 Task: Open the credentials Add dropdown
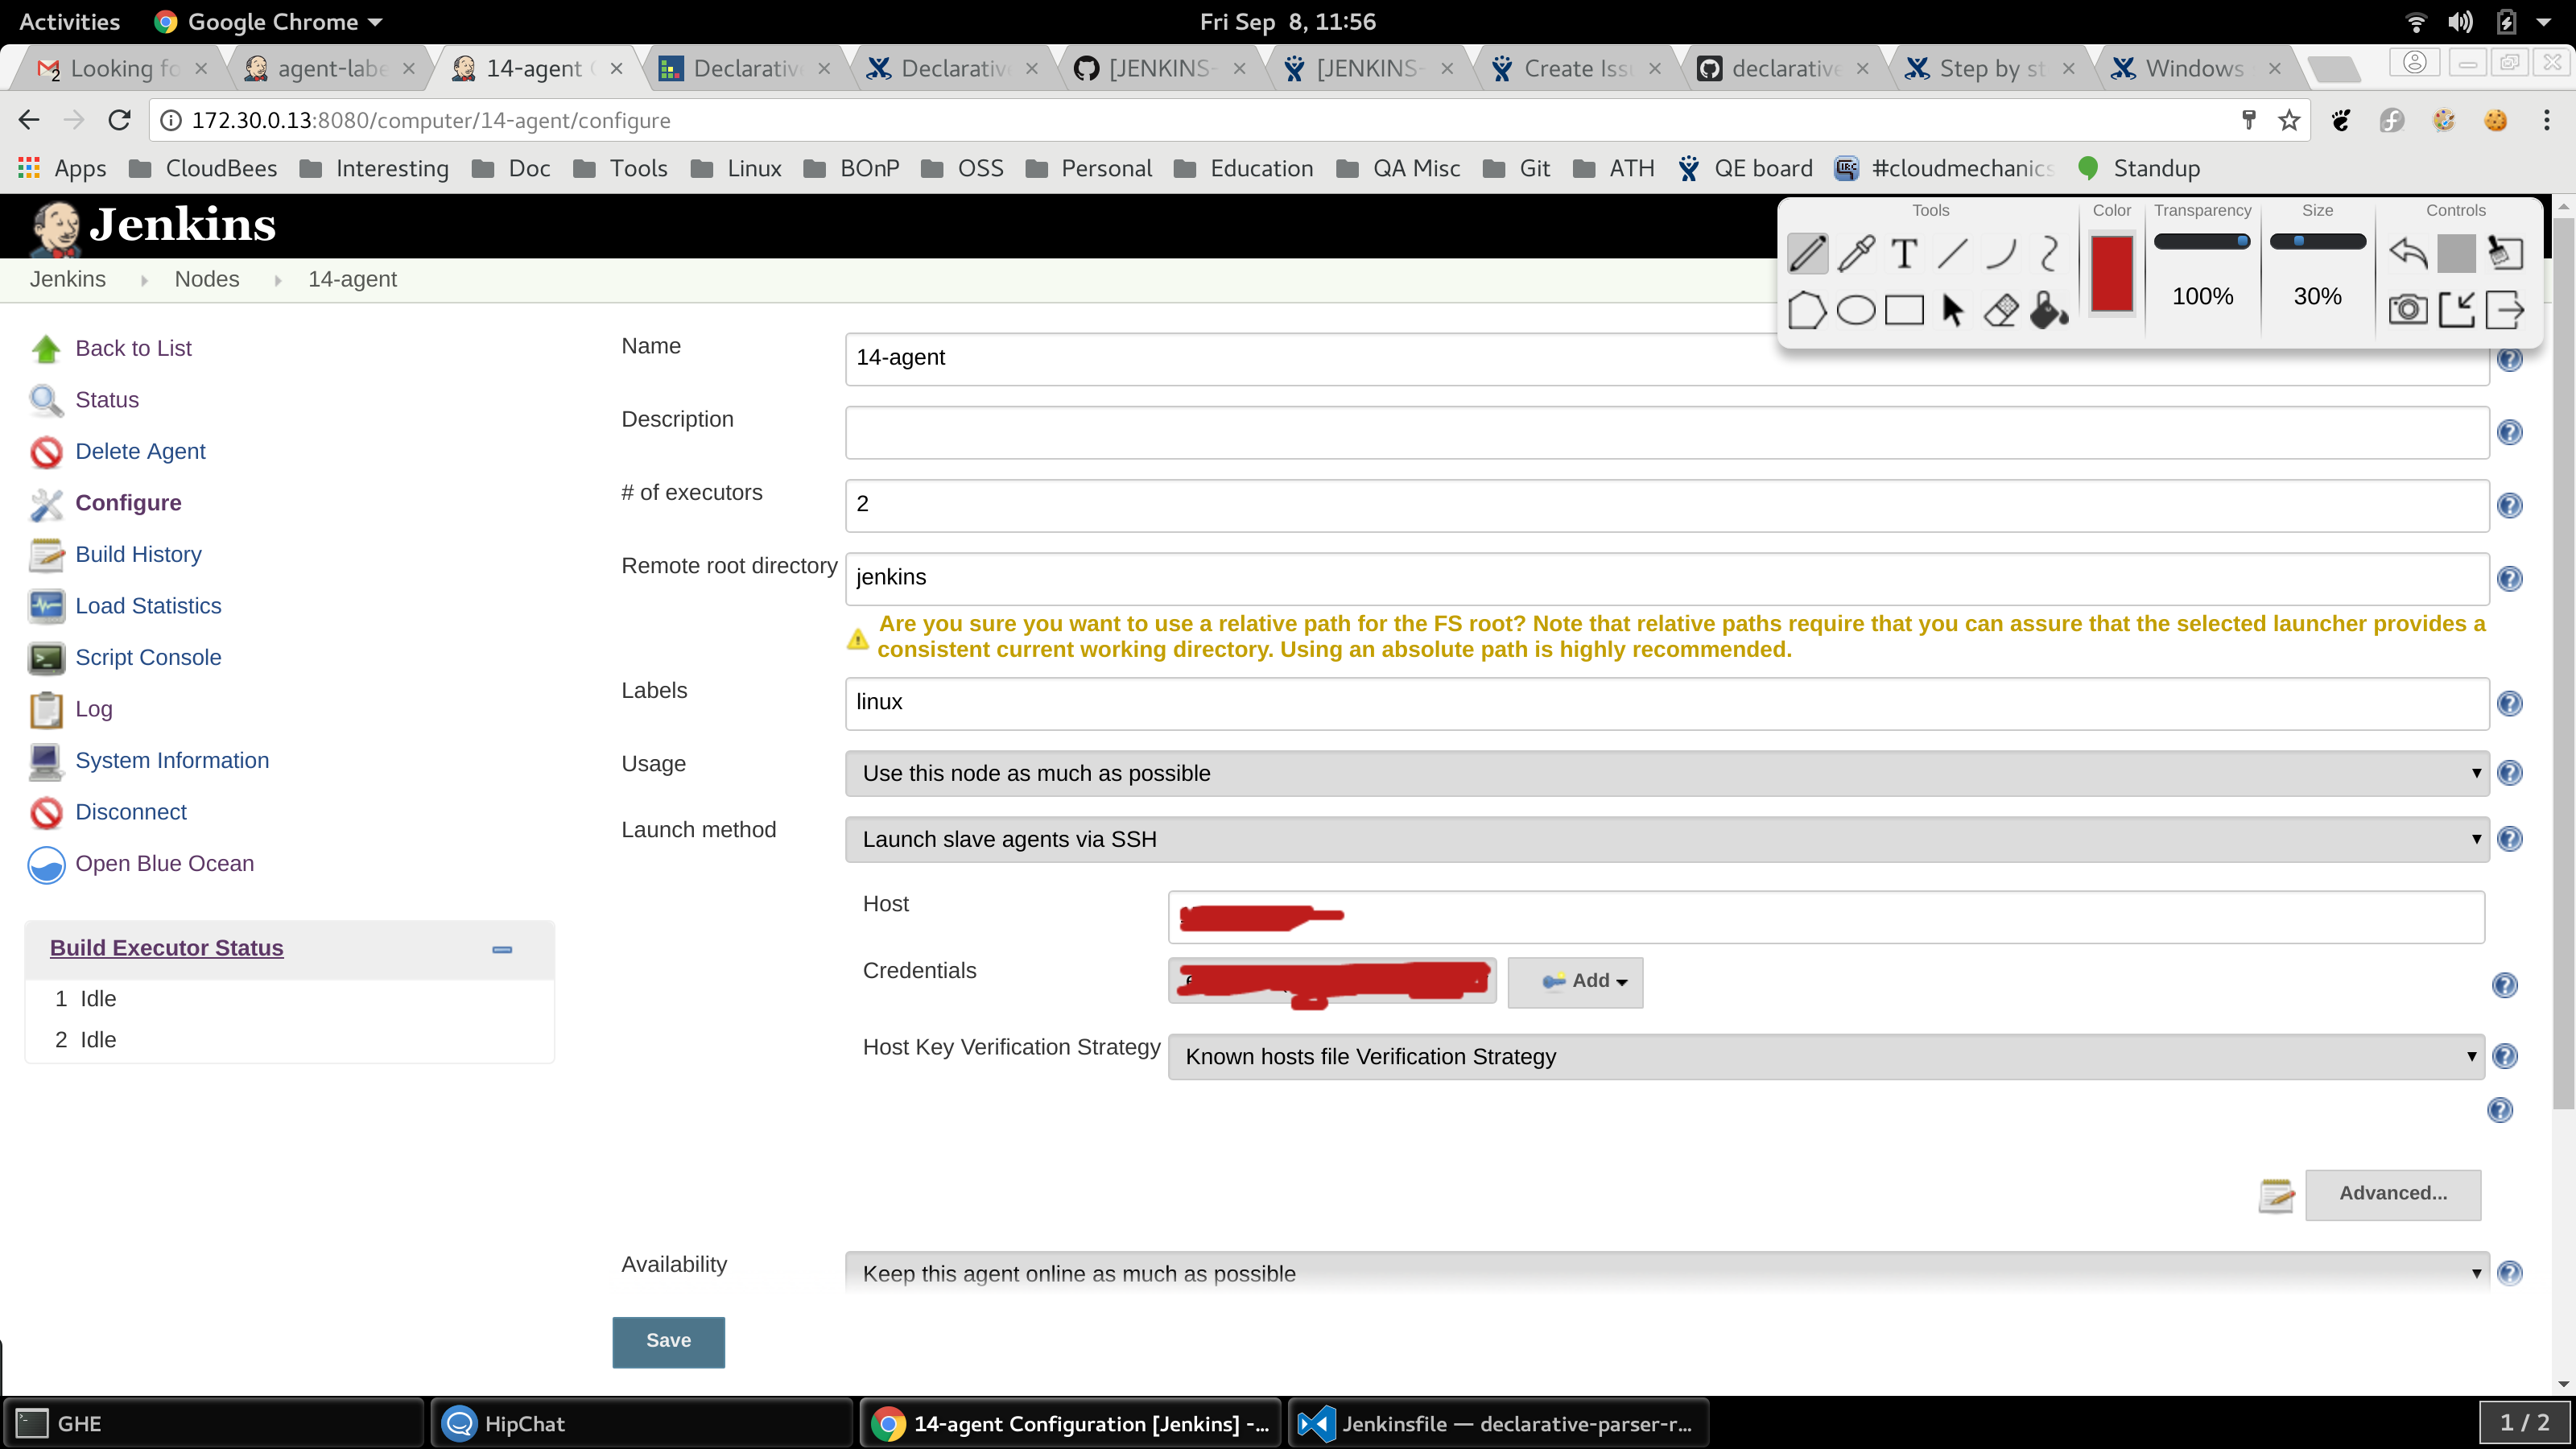tap(1575, 981)
